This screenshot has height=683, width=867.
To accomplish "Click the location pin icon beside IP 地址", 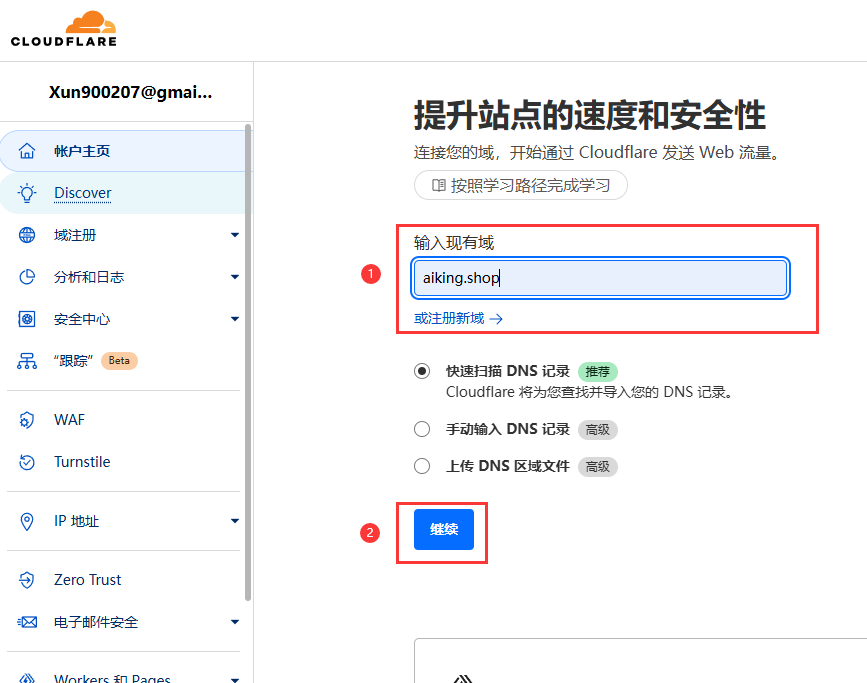I will click(27, 522).
